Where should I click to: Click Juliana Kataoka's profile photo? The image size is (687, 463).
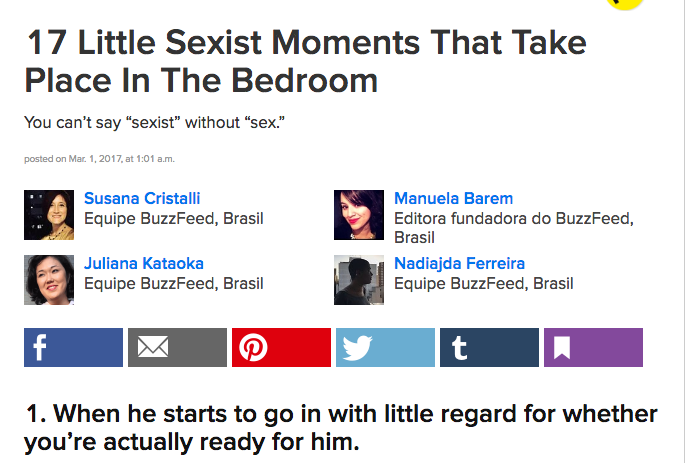(49, 280)
